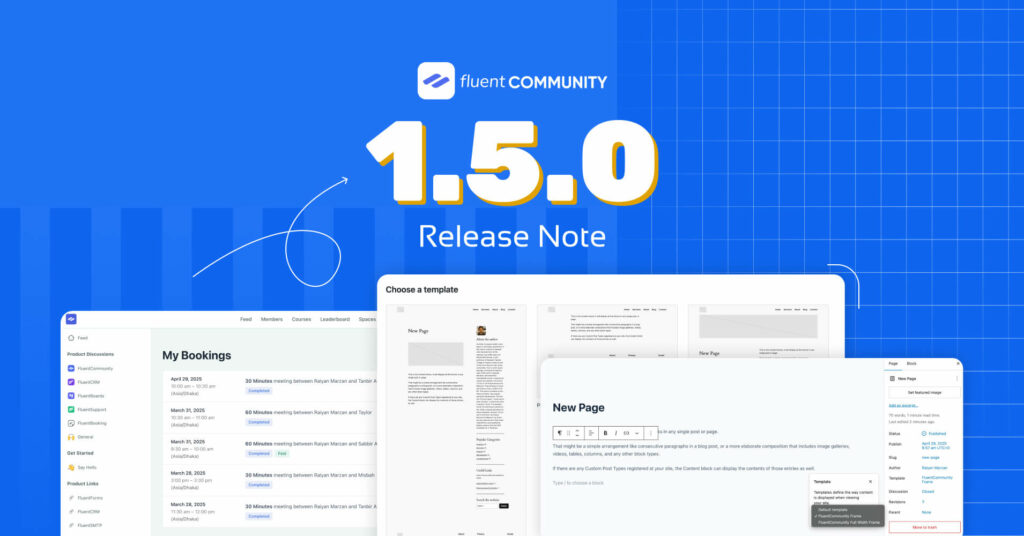This screenshot has width=1024, height=536.
Task: Go to Leaderboard in the top navigation
Action: (334, 319)
